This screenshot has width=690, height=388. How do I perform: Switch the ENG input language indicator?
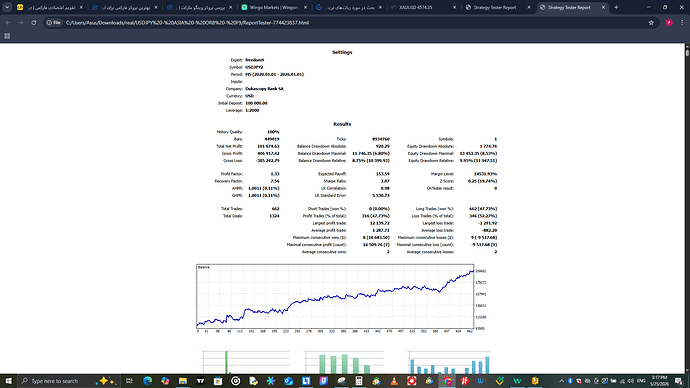641,381
